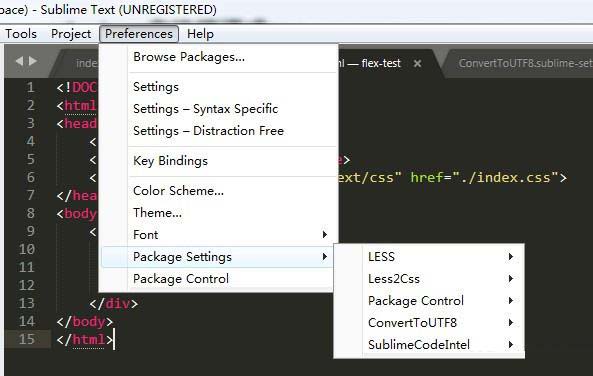Open the Tools menu
593x376 pixels.
coord(21,34)
